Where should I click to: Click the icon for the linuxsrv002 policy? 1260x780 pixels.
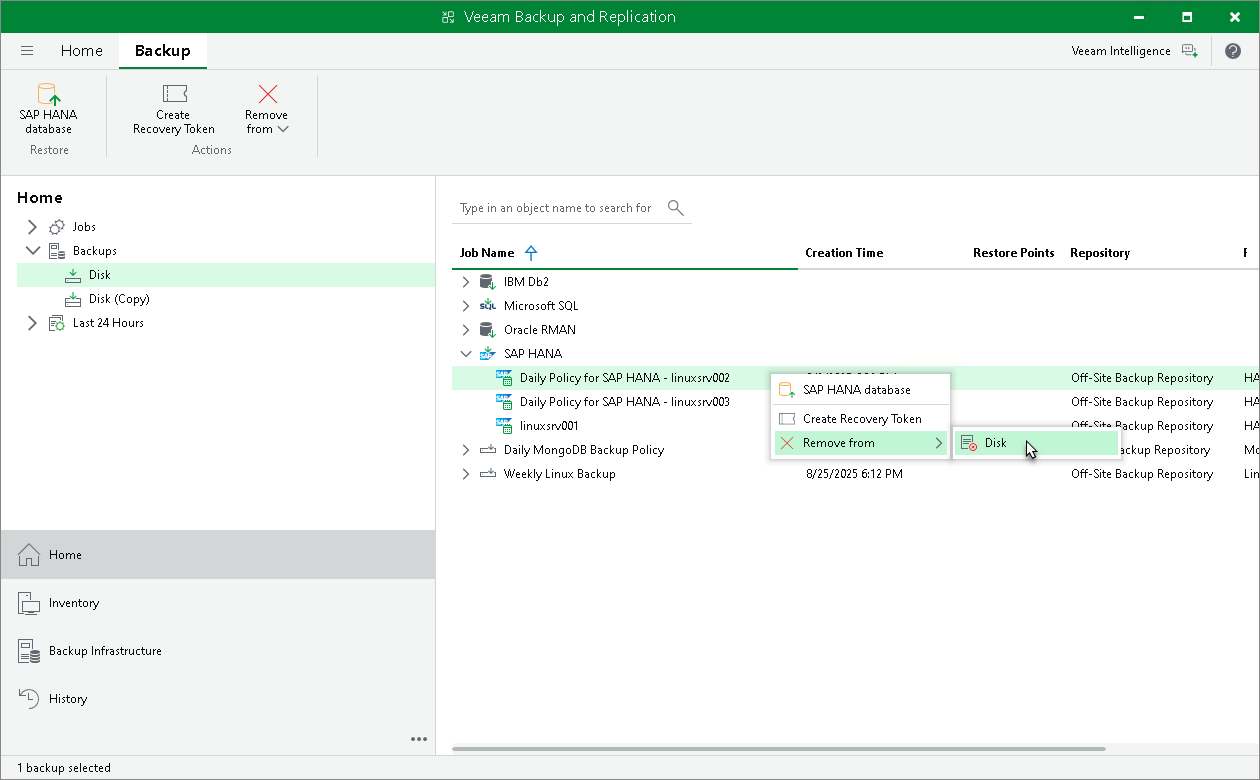[x=504, y=378]
